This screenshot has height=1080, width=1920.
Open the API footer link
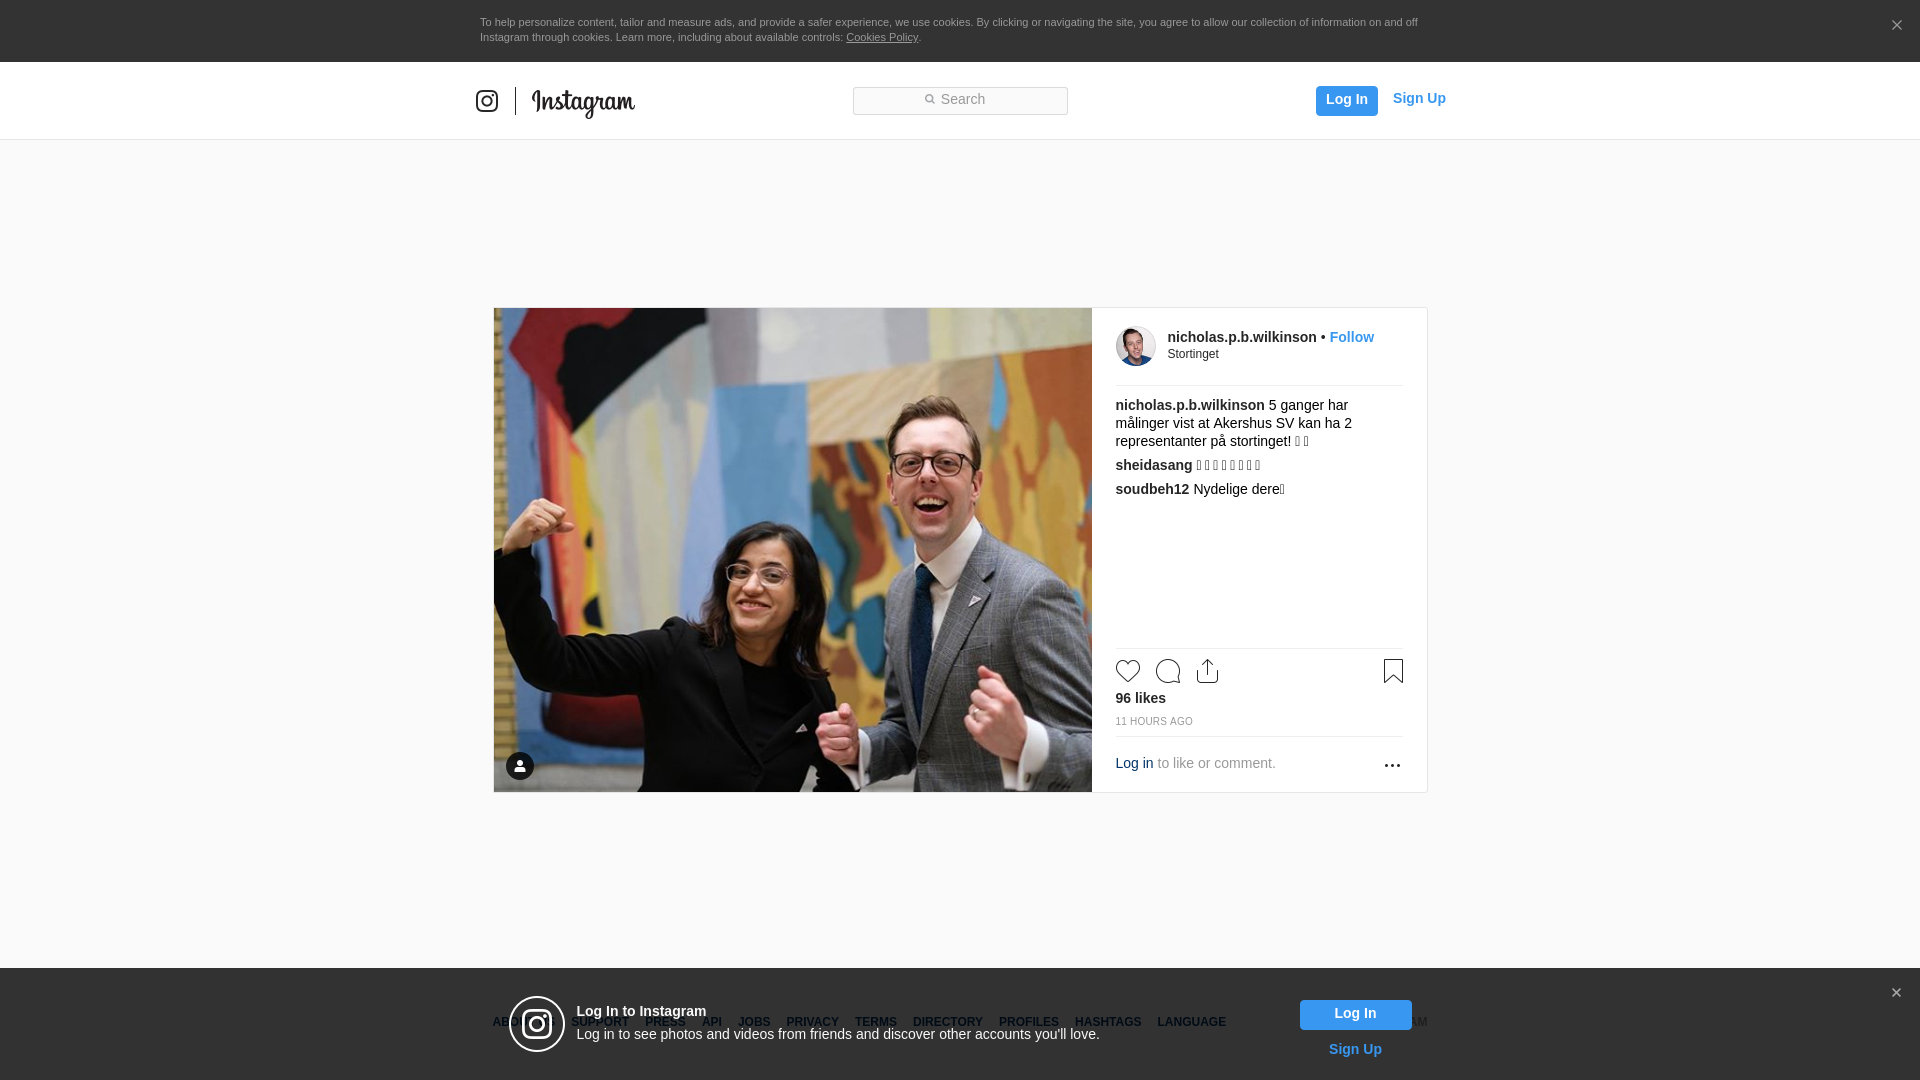coord(712,1022)
